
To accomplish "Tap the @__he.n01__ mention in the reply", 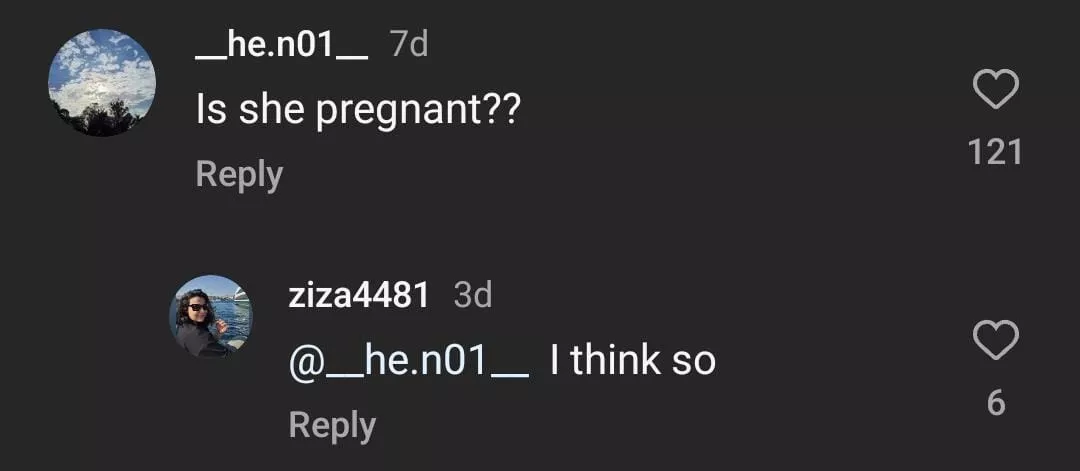I will [408, 360].
